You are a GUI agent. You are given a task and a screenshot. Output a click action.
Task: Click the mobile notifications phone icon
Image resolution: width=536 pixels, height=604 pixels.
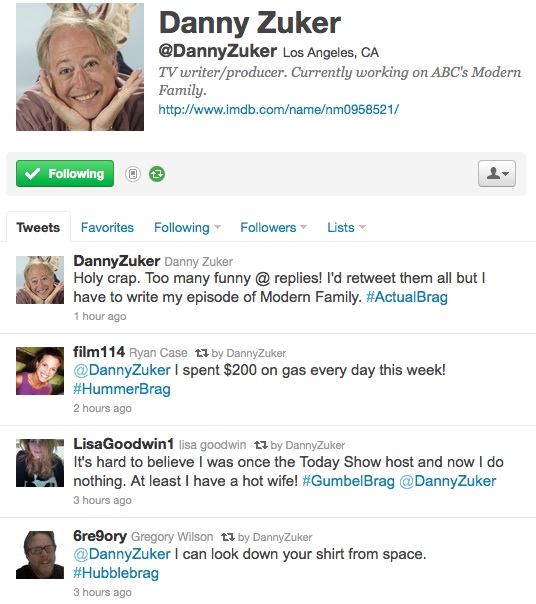[x=133, y=174]
